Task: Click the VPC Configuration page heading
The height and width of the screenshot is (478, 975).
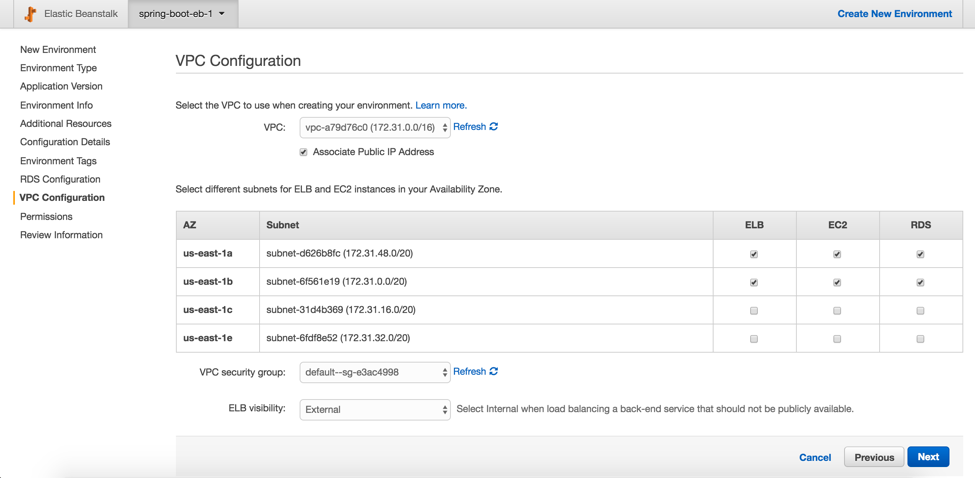Action: coord(238,61)
